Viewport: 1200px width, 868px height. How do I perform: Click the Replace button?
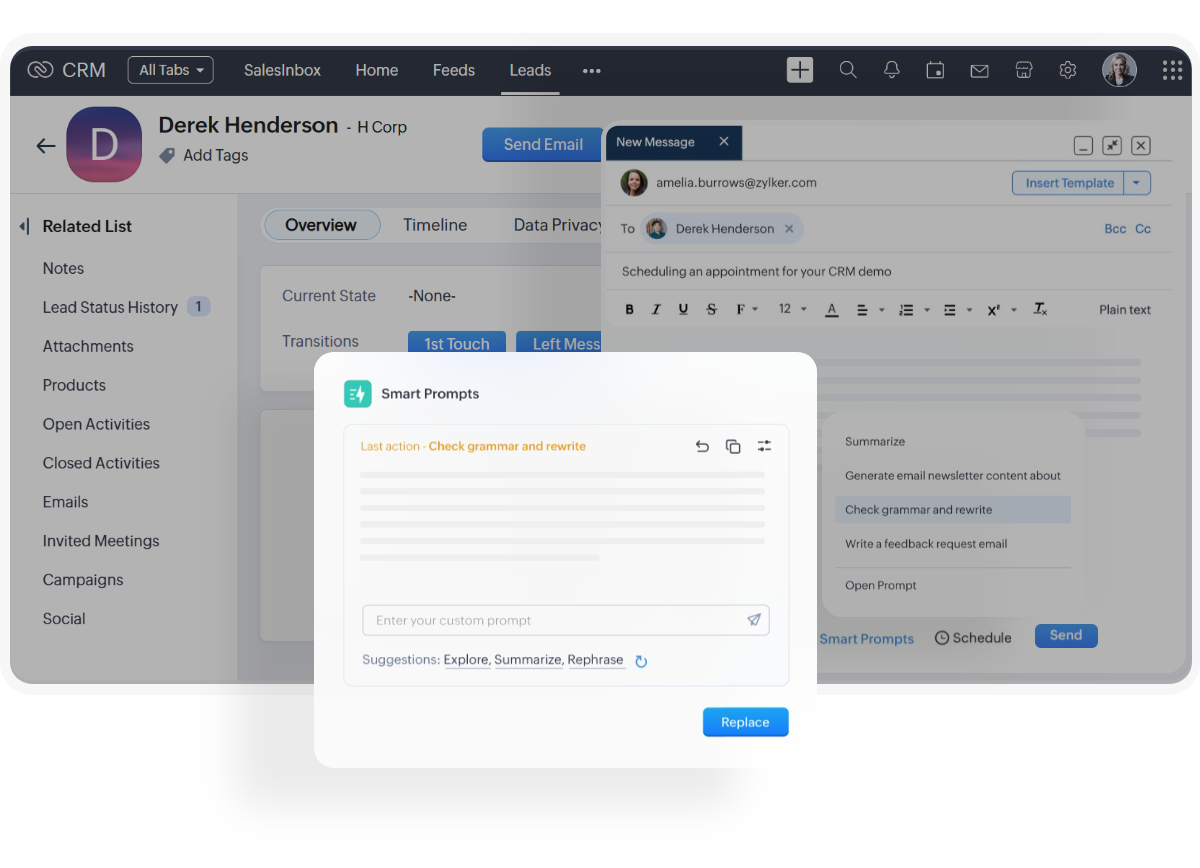[x=745, y=722]
